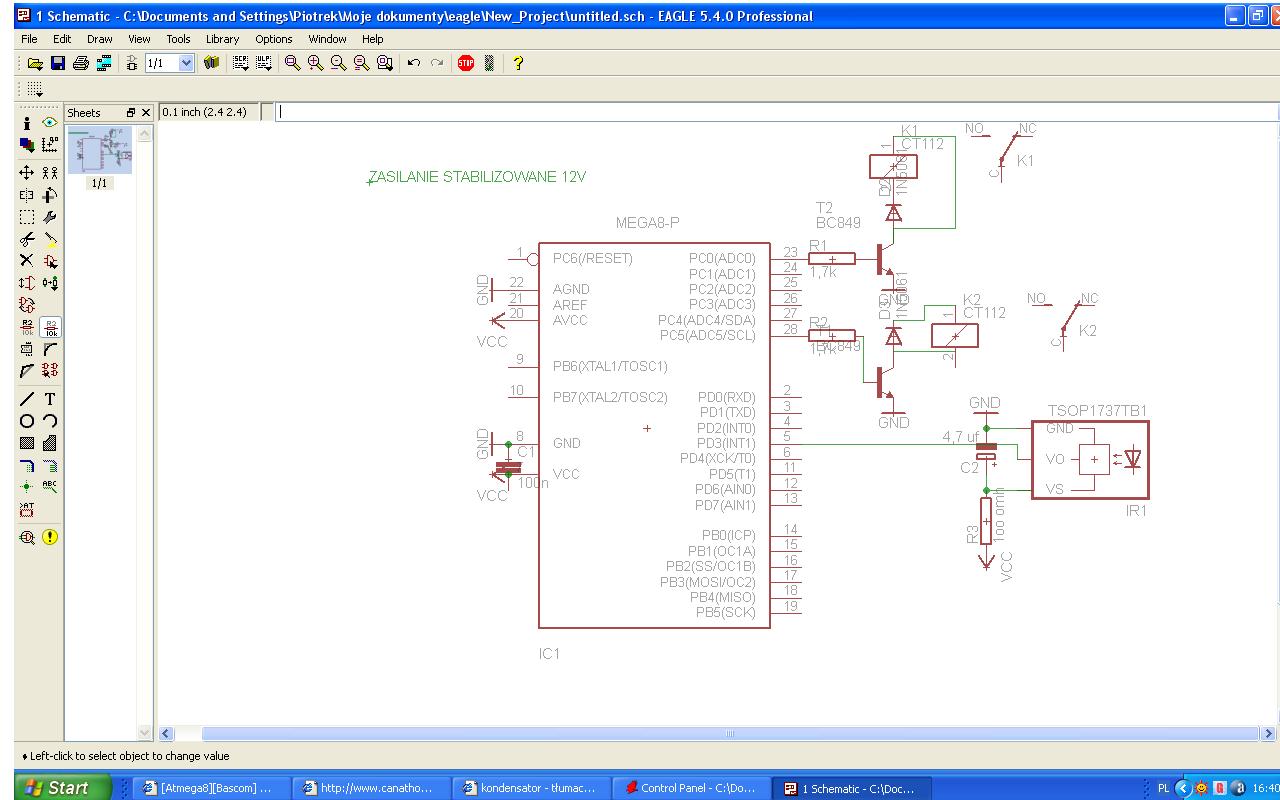Undock the Sheets panel
The width and height of the screenshot is (1280, 800).
click(x=131, y=113)
